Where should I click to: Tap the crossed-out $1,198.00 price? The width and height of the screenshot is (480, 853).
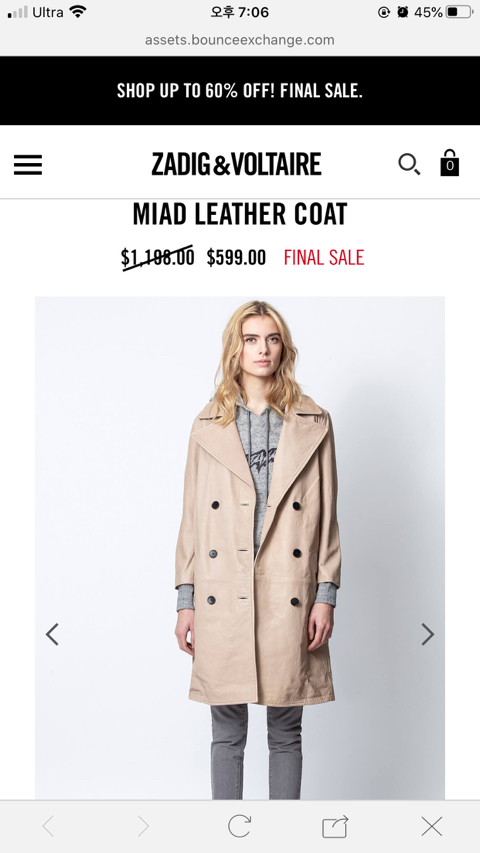(157, 257)
